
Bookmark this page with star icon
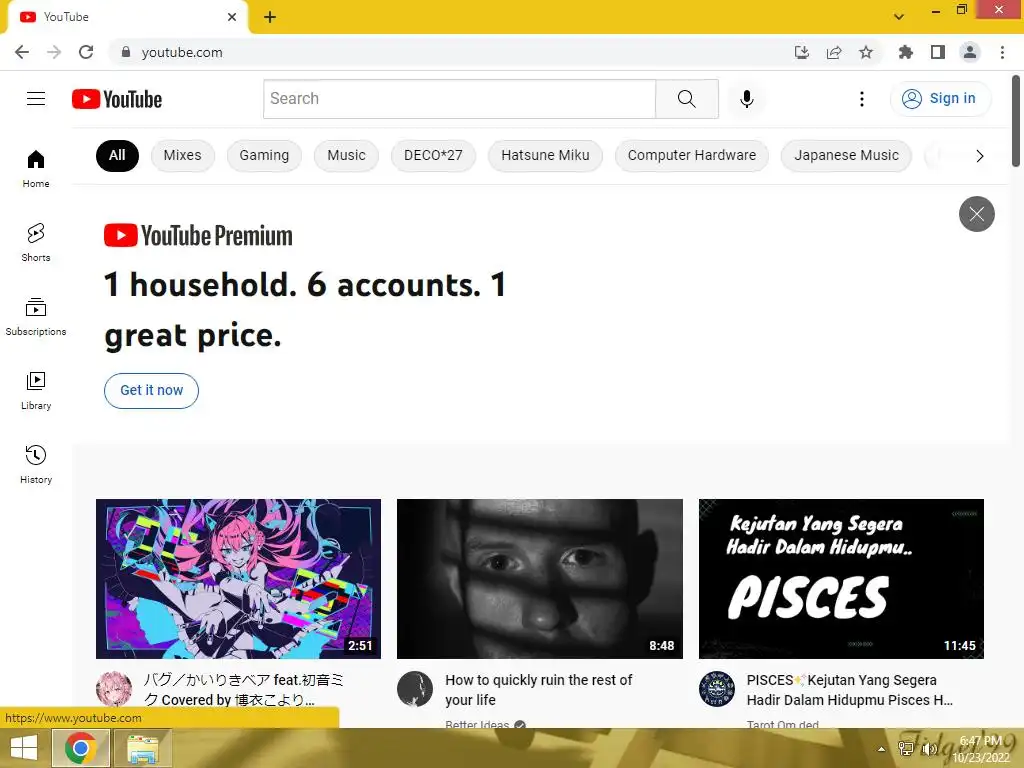click(865, 52)
